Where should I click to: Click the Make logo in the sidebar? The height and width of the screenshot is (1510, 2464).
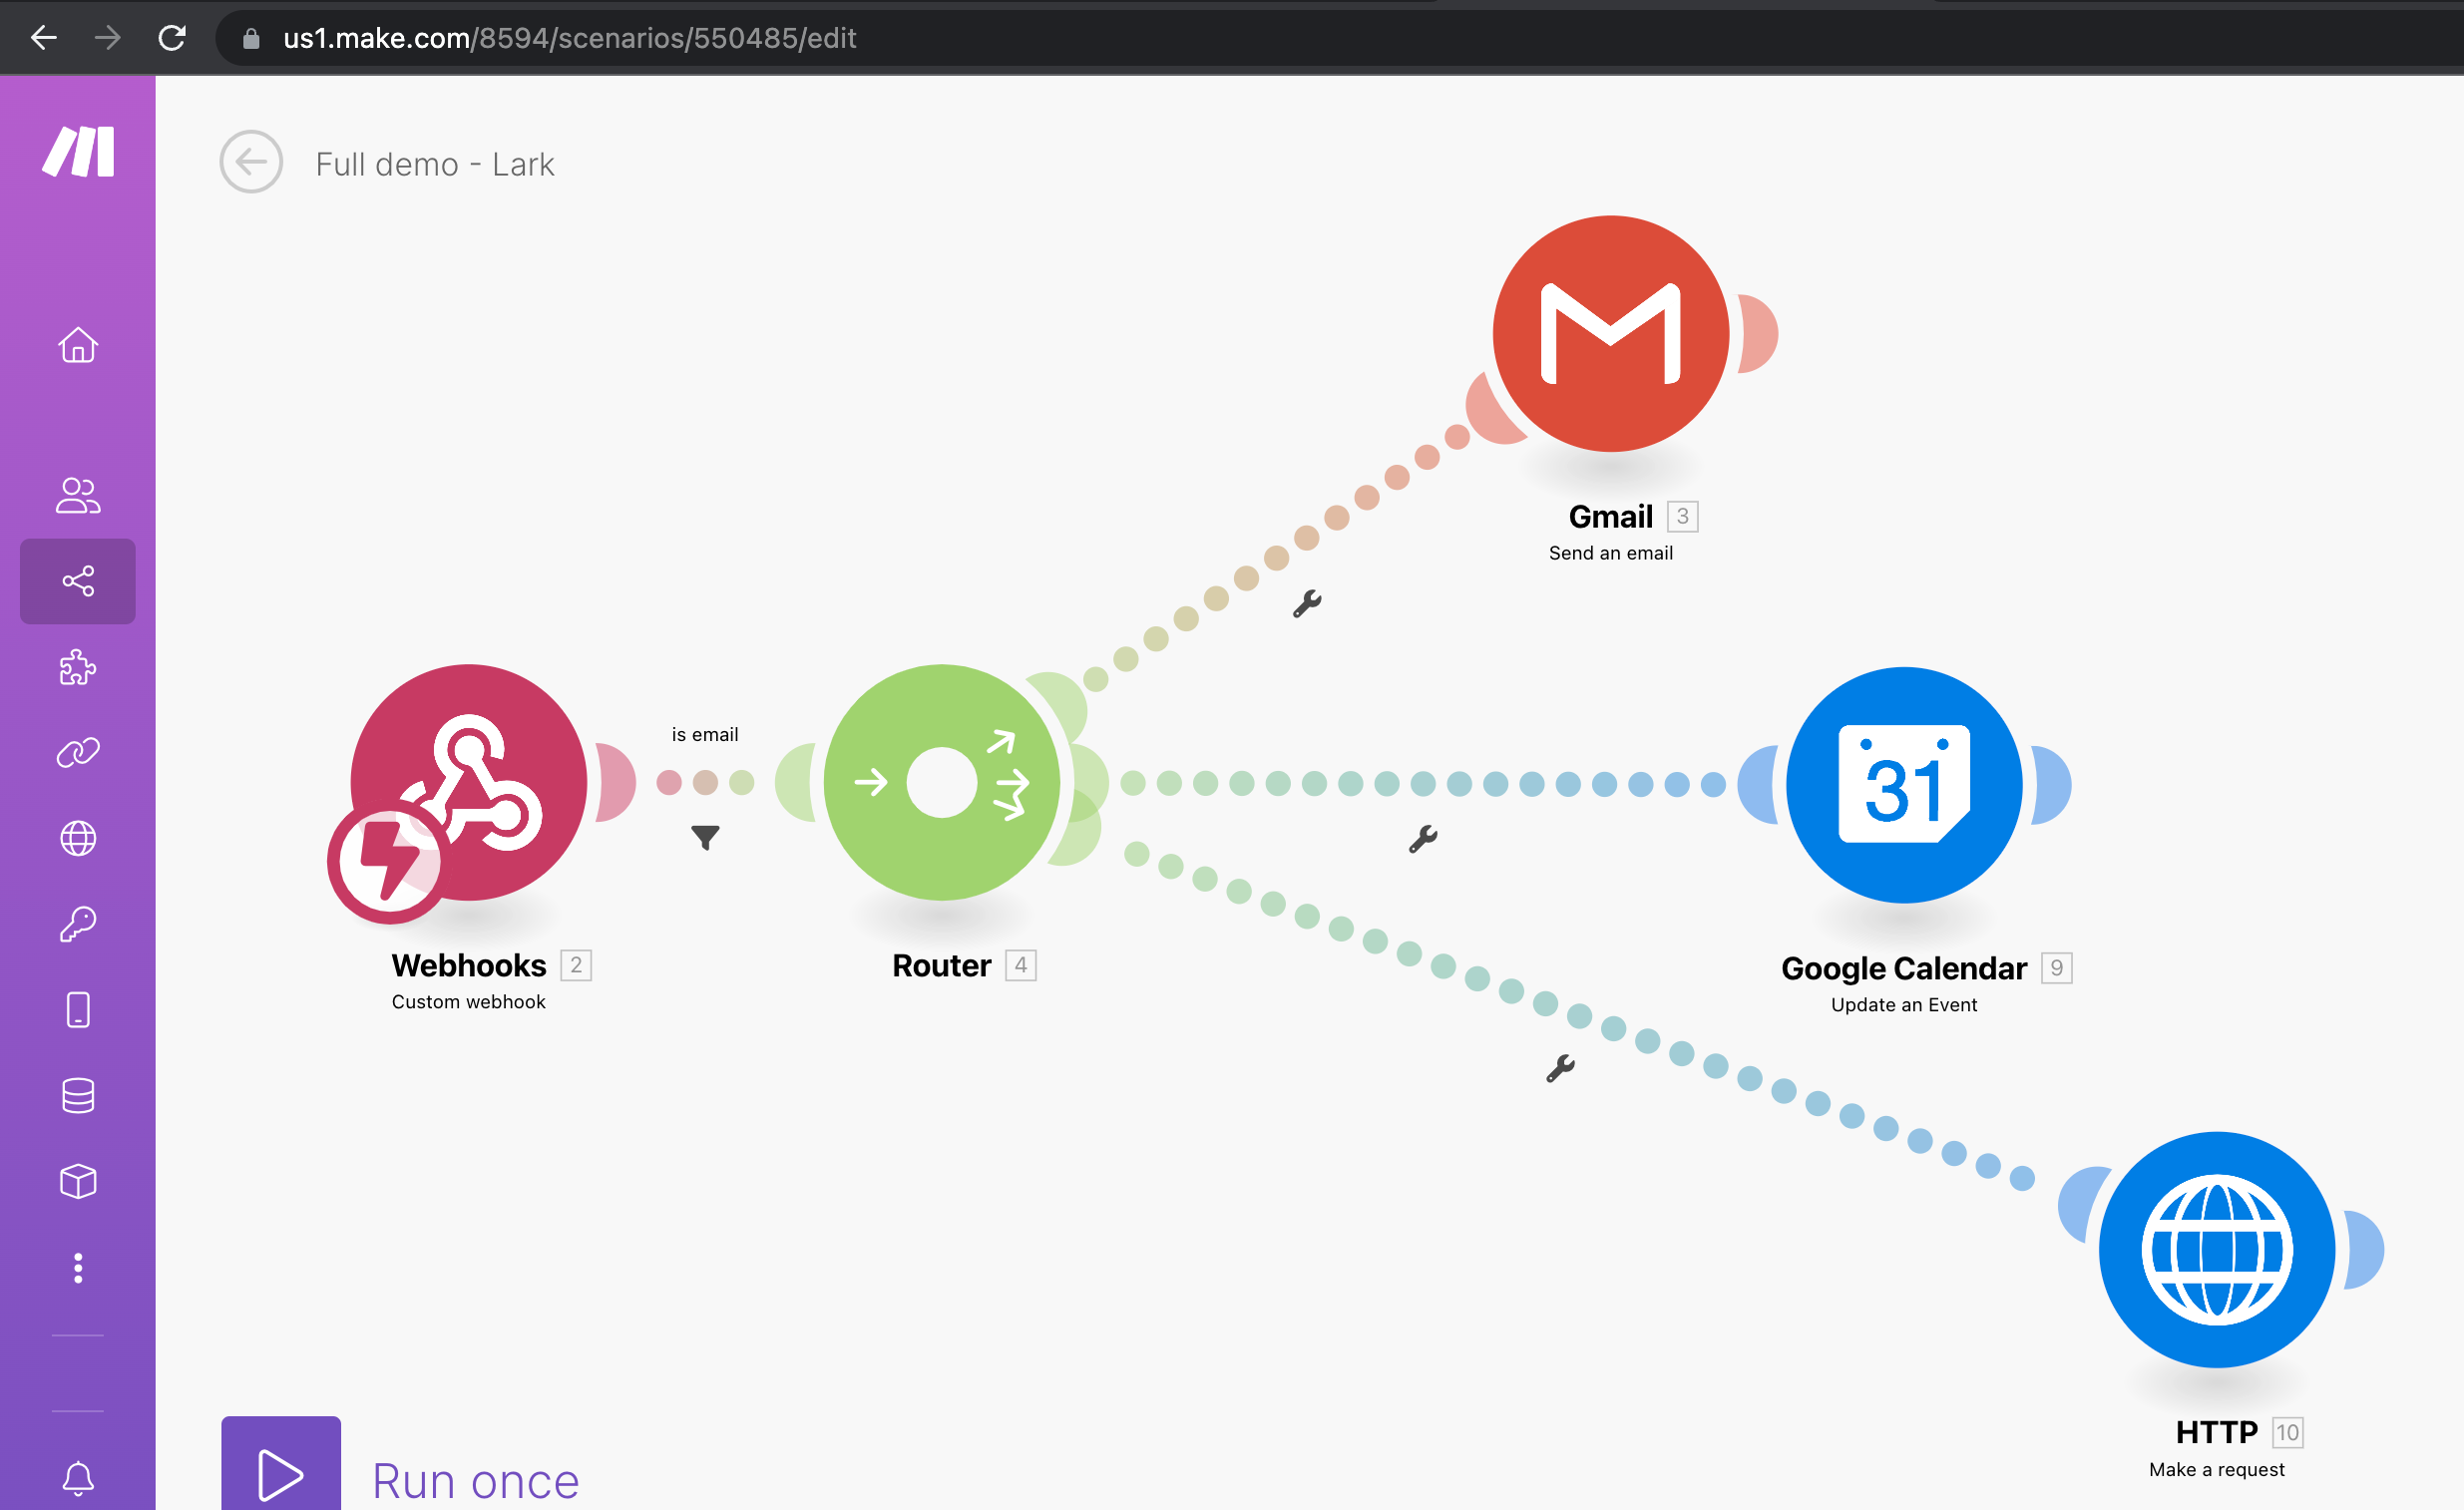pyautogui.click(x=78, y=152)
